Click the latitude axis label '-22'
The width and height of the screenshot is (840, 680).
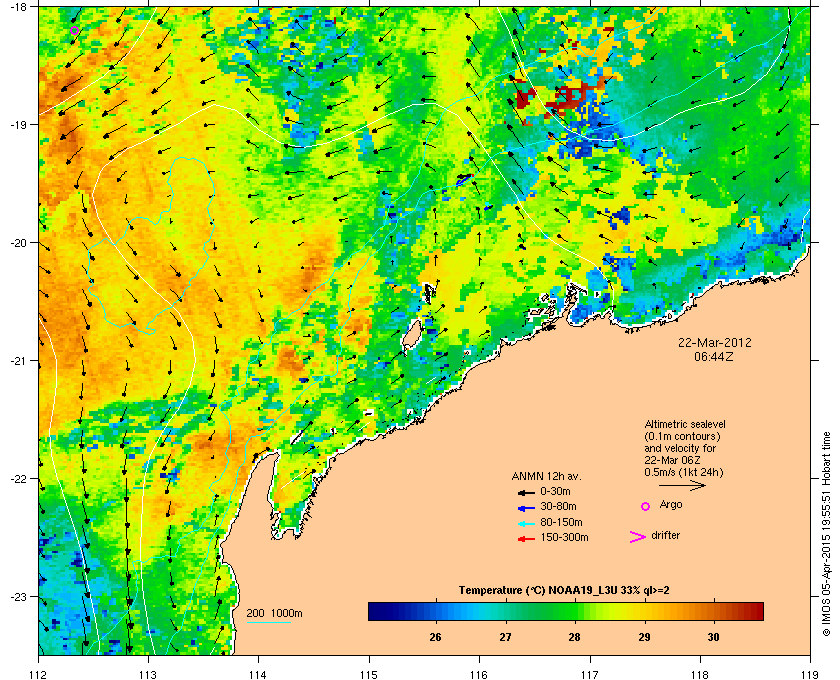pos(18,479)
